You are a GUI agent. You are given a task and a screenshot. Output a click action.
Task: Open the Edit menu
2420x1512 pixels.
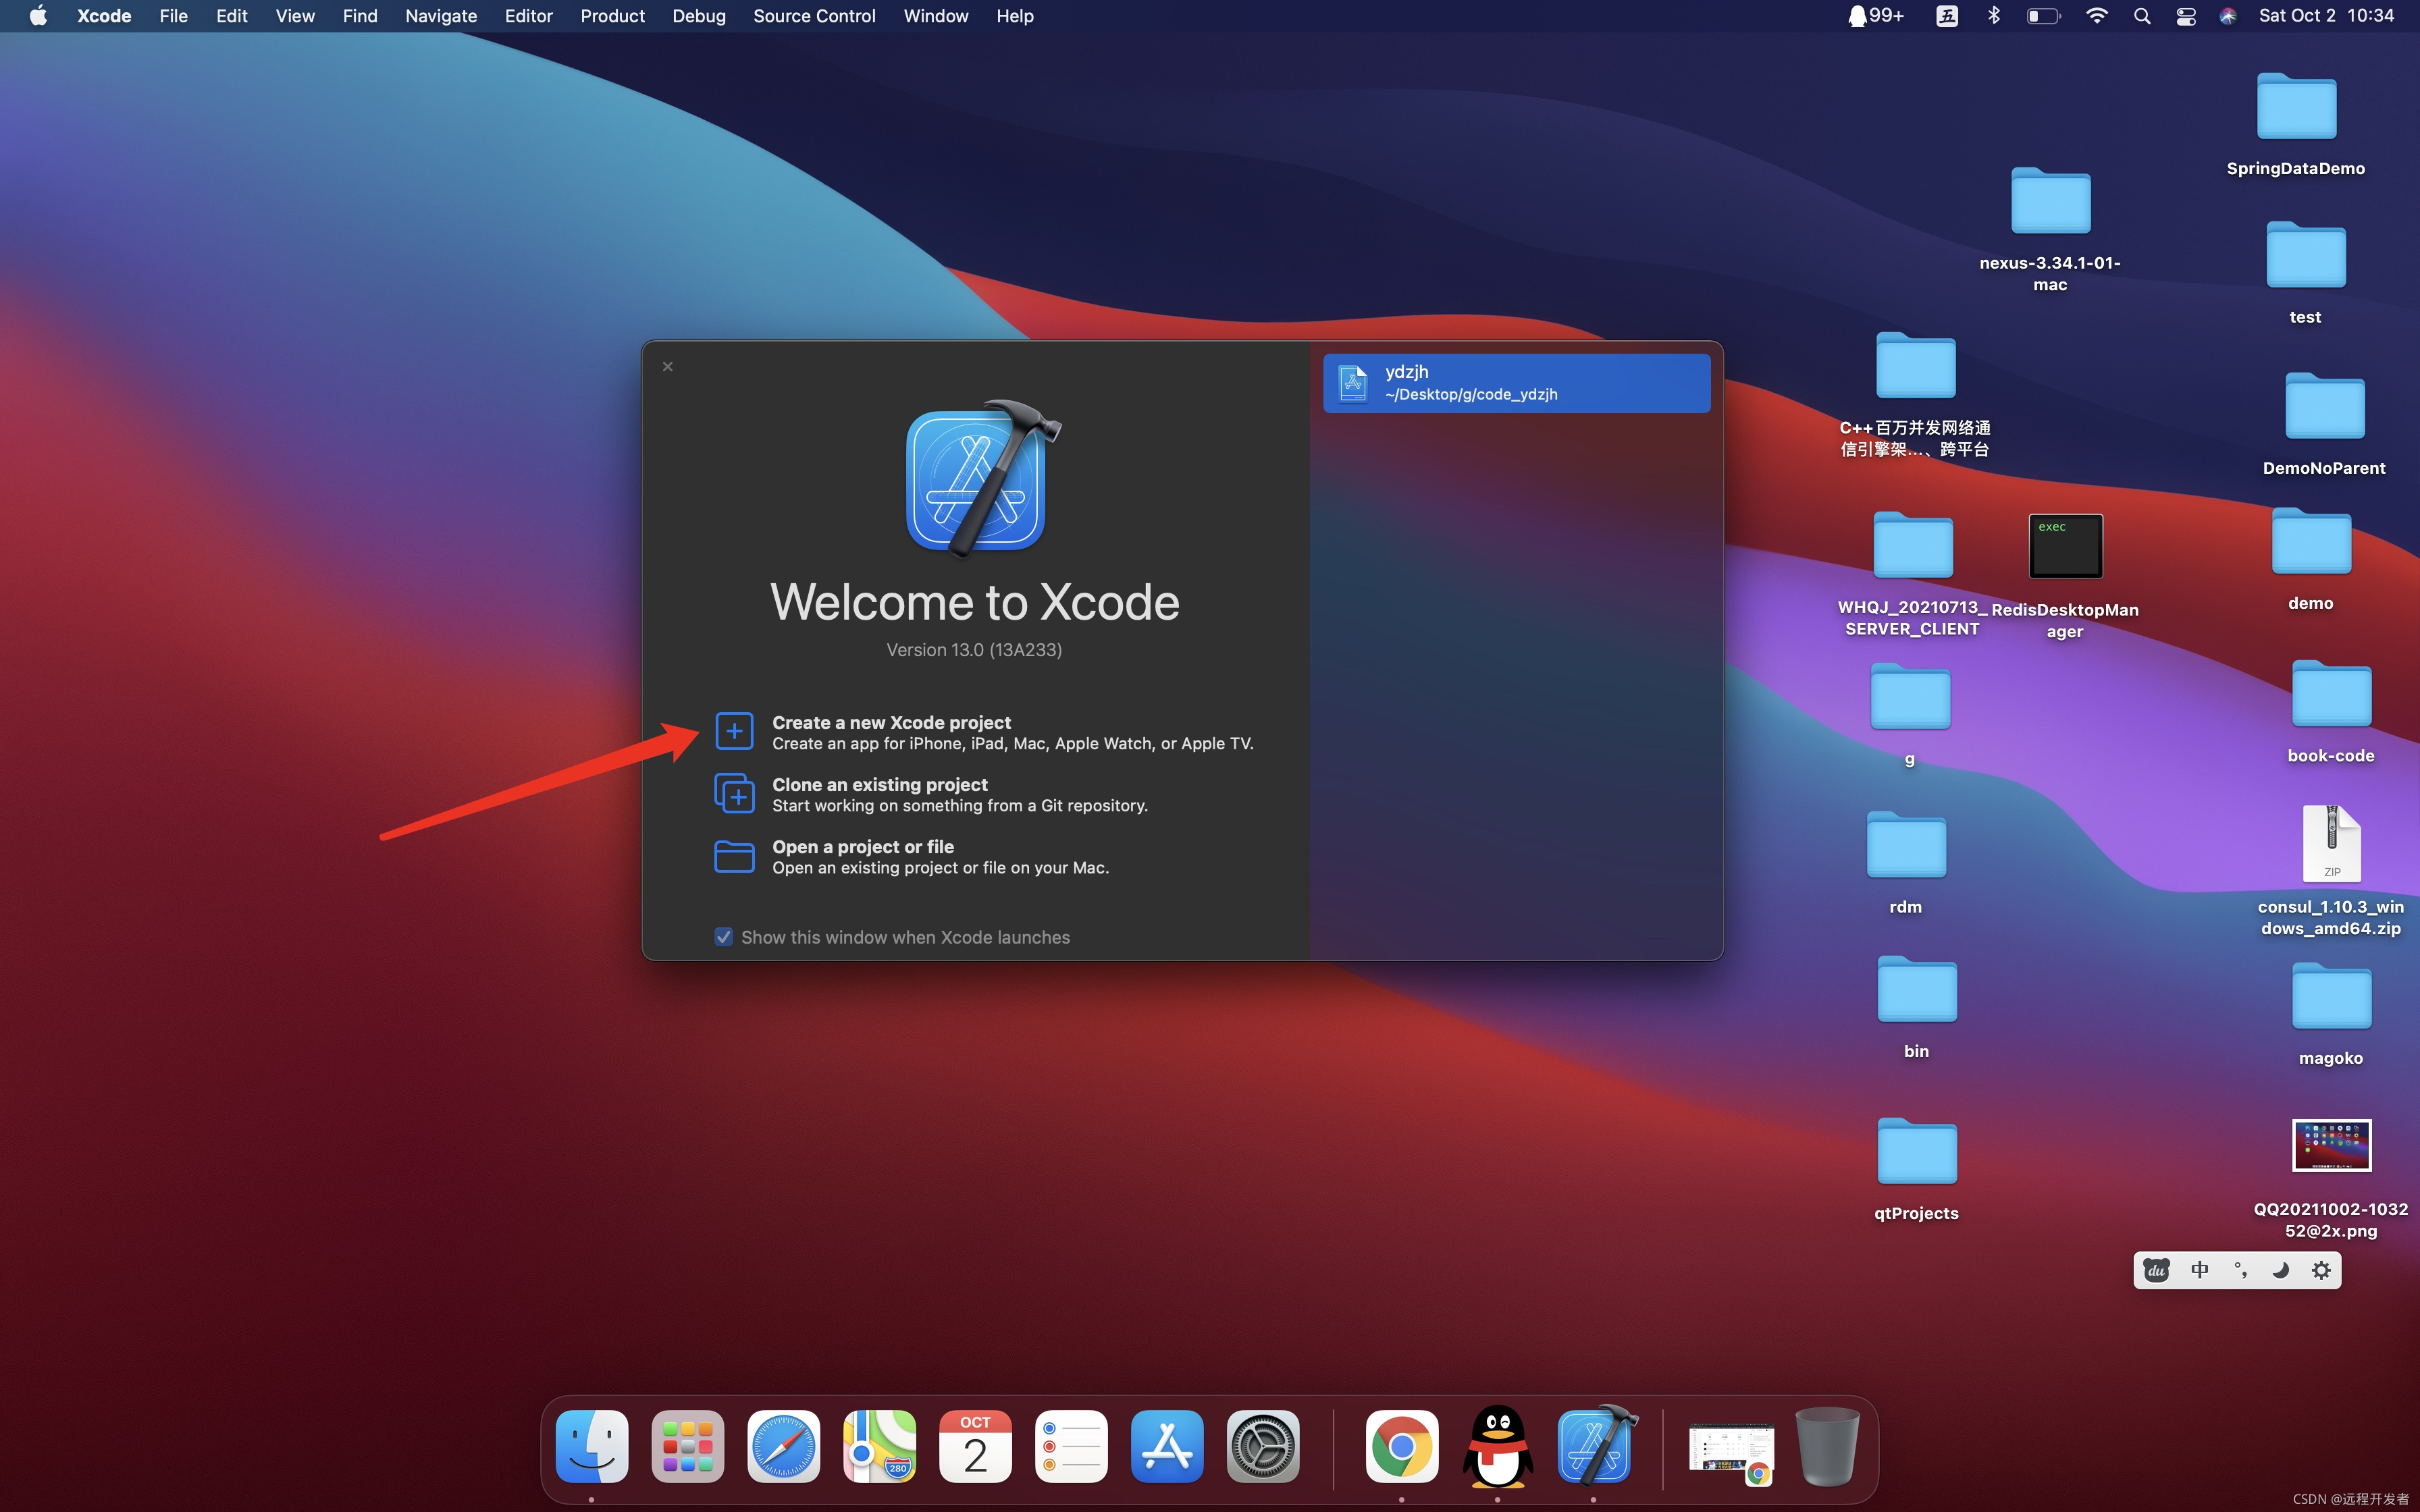232,16
